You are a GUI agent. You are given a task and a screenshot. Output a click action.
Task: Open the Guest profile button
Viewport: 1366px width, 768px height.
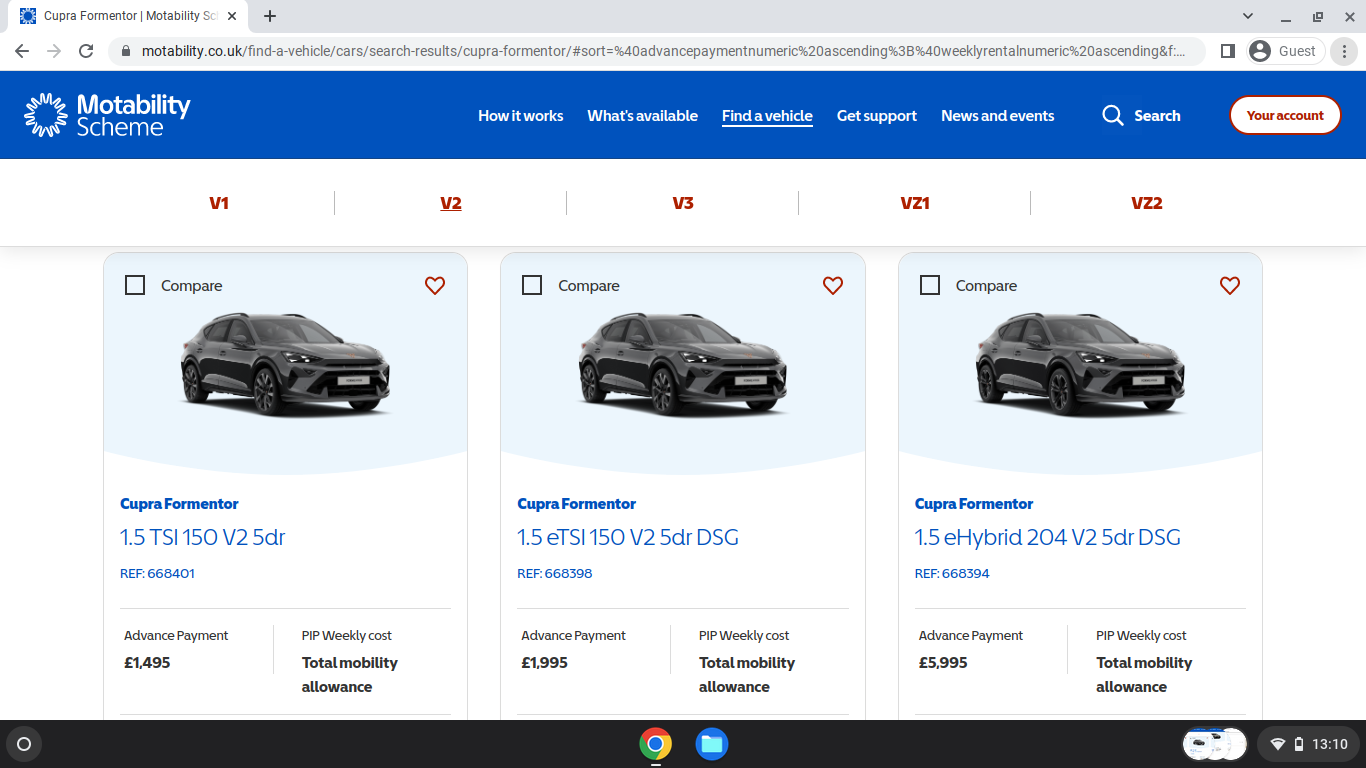(1286, 51)
